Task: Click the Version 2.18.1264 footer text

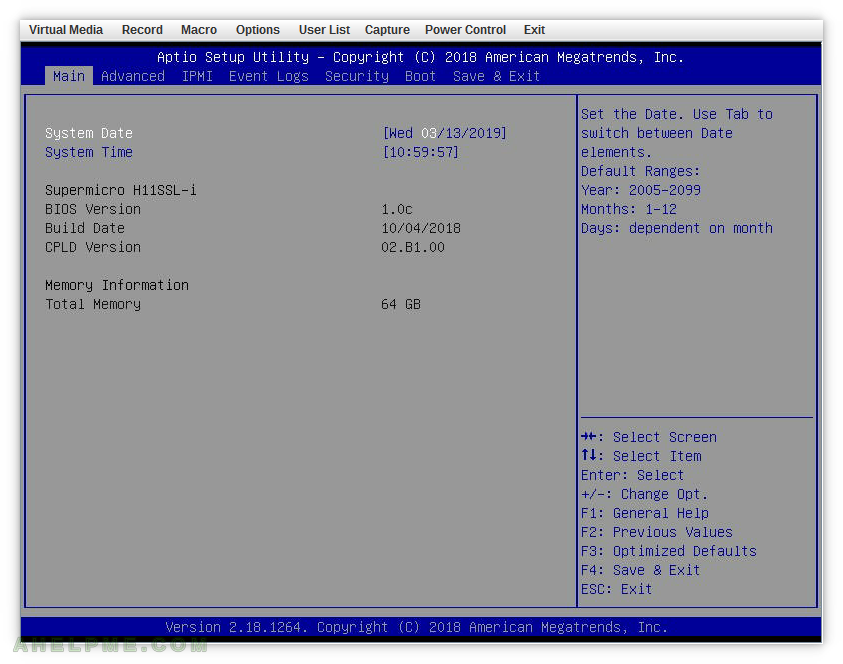Action: click(x=417, y=627)
